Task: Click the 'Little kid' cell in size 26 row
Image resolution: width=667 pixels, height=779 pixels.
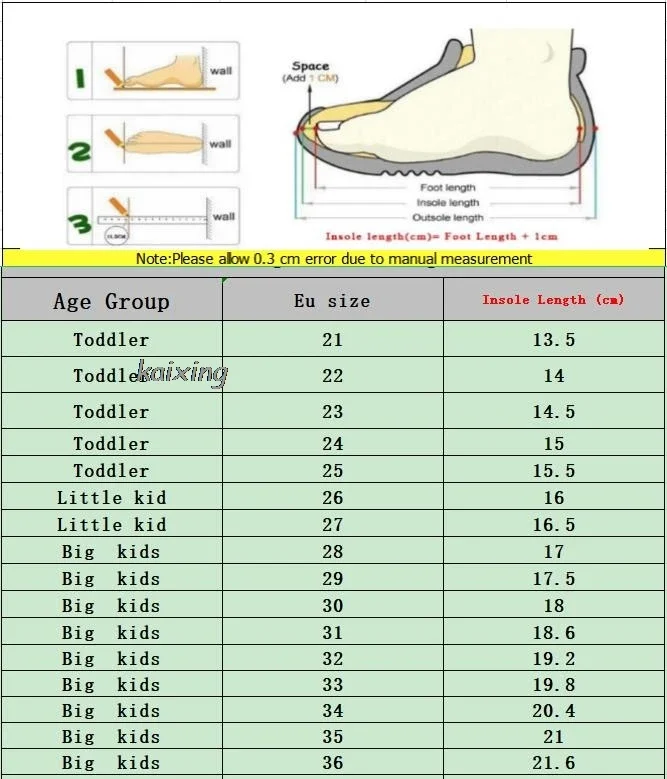Action: tap(112, 496)
